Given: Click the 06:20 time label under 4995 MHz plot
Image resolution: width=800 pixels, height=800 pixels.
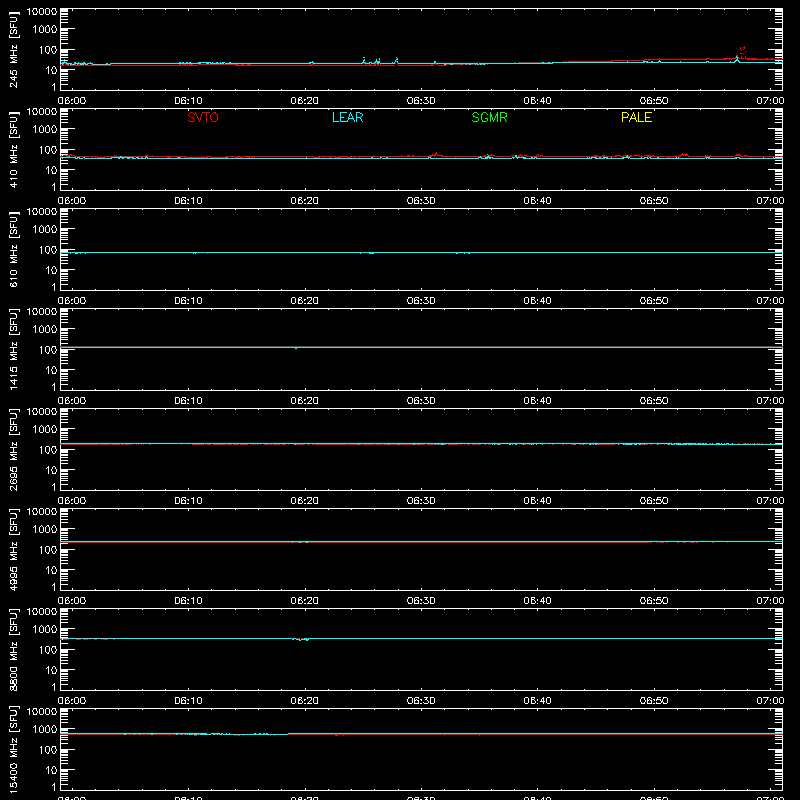Looking at the screenshot, I should pos(305,601).
